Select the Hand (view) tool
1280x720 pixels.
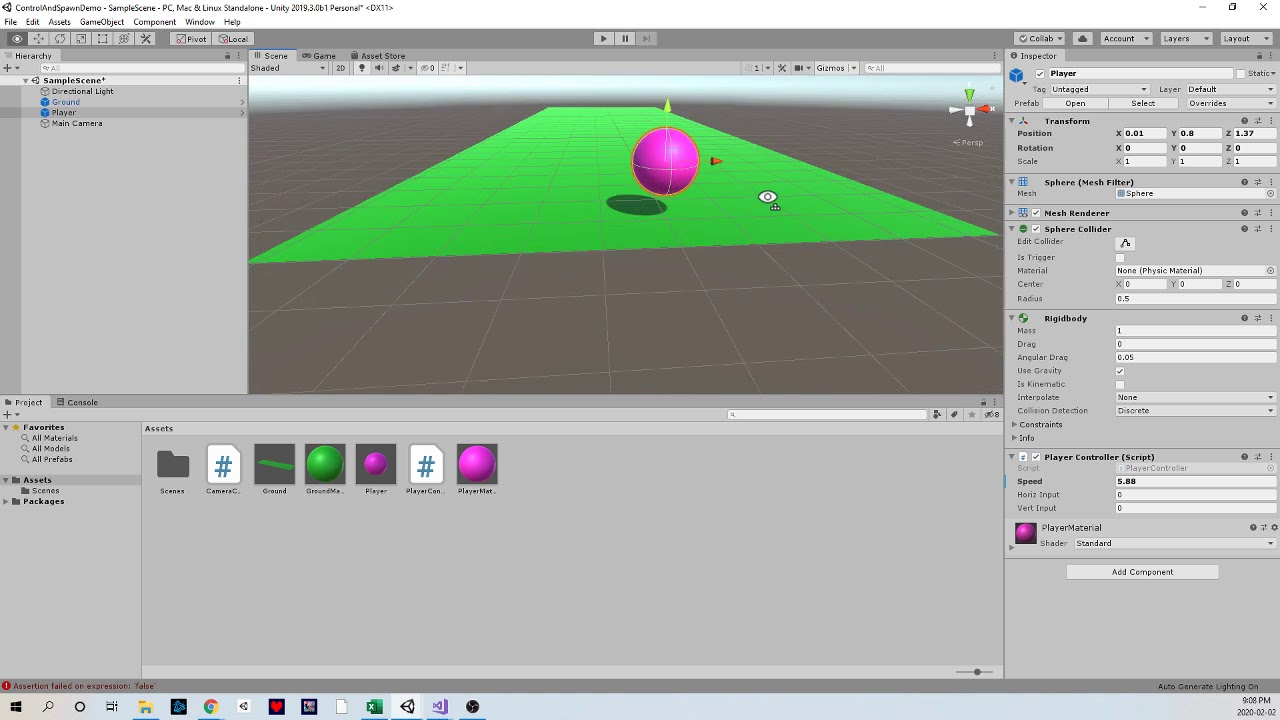click(x=17, y=39)
